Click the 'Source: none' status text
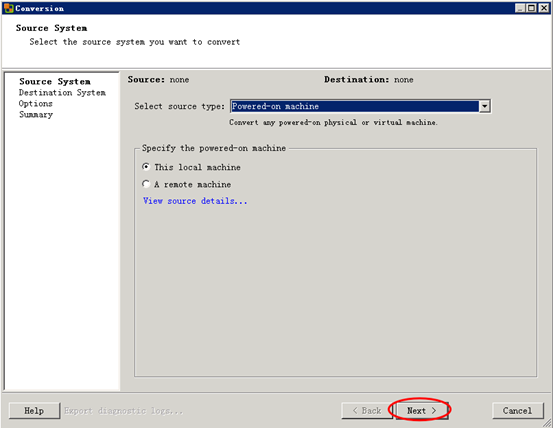Viewport: 553px width, 428px height. 158,80
